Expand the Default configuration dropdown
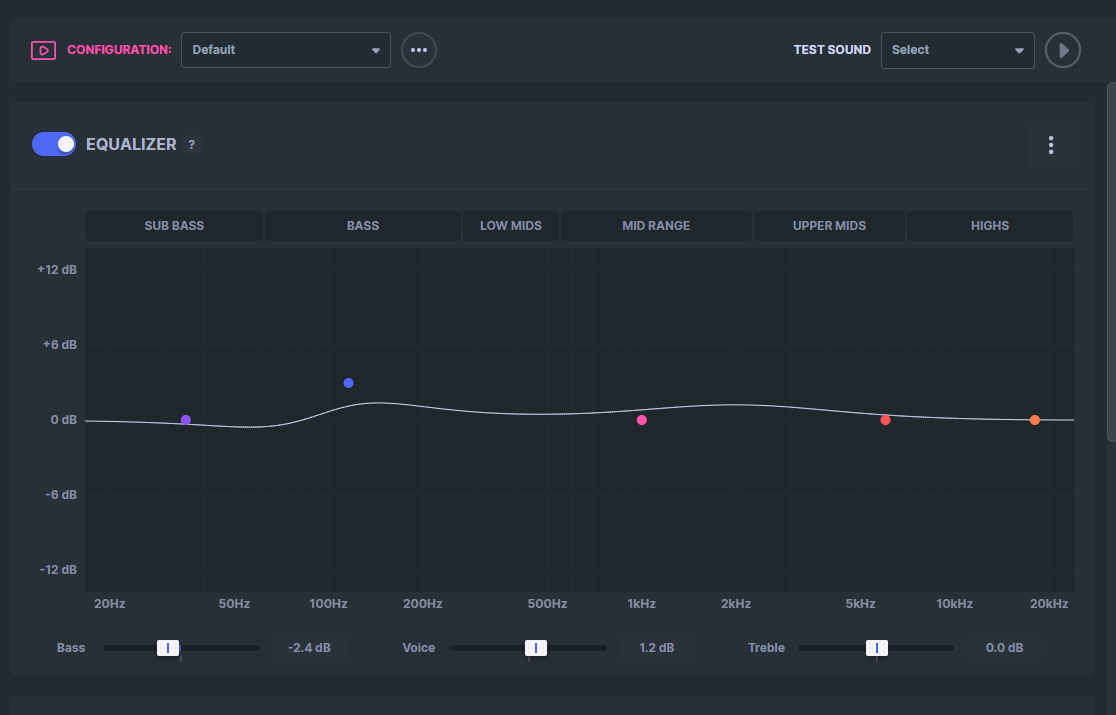The width and height of the screenshot is (1116, 715). (x=285, y=50)
